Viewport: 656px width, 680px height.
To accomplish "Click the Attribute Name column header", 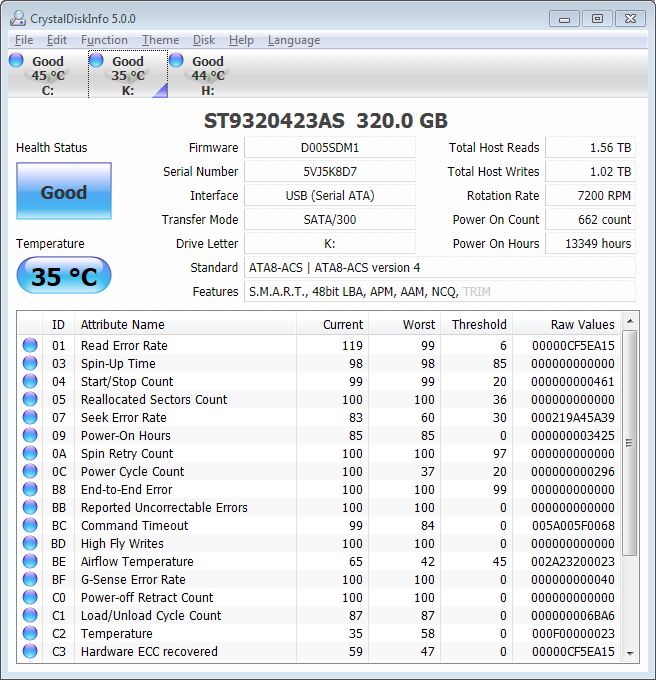I will tap(185, 324).
